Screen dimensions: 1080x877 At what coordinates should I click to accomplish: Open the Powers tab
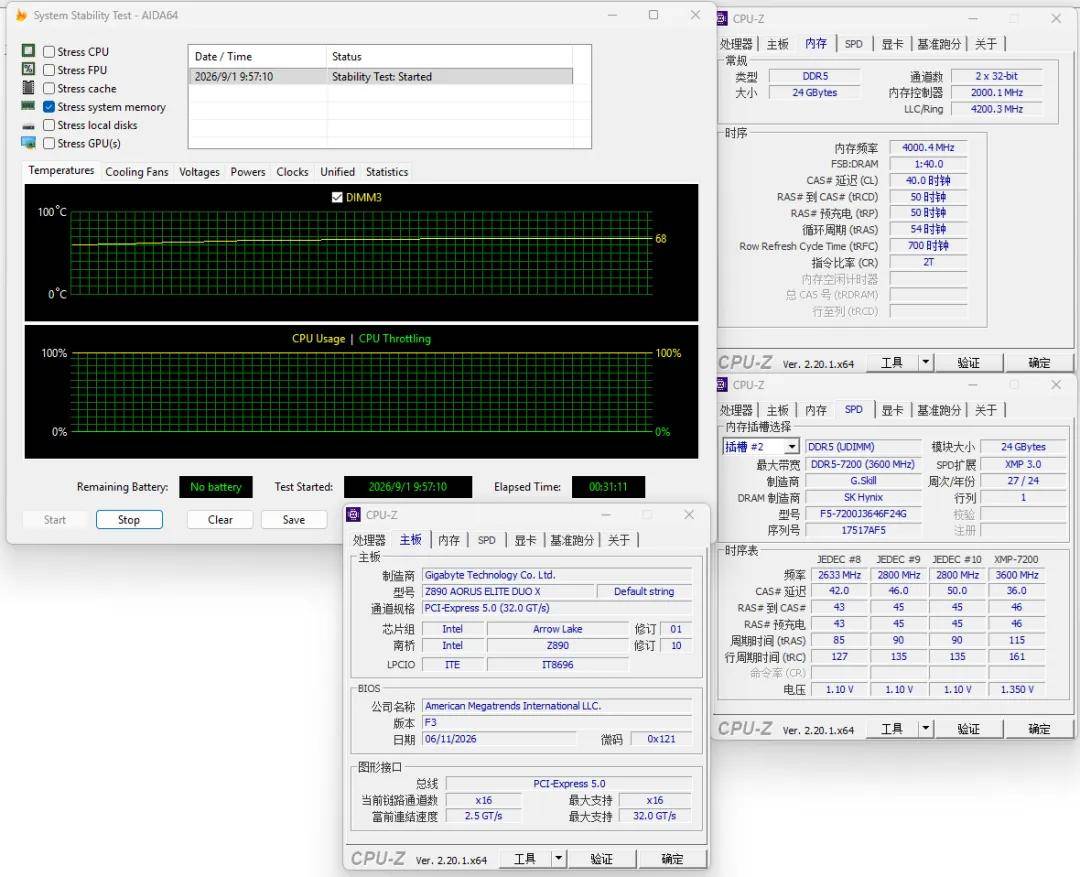[248, 172]
